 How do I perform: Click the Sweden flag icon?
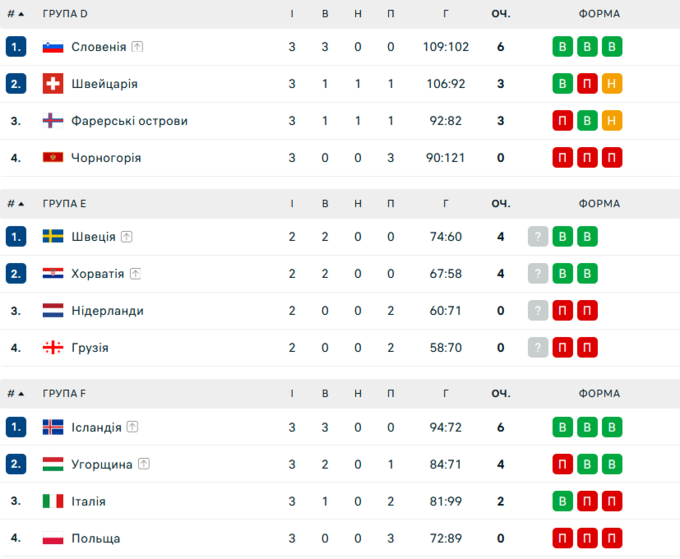(53, 237)
